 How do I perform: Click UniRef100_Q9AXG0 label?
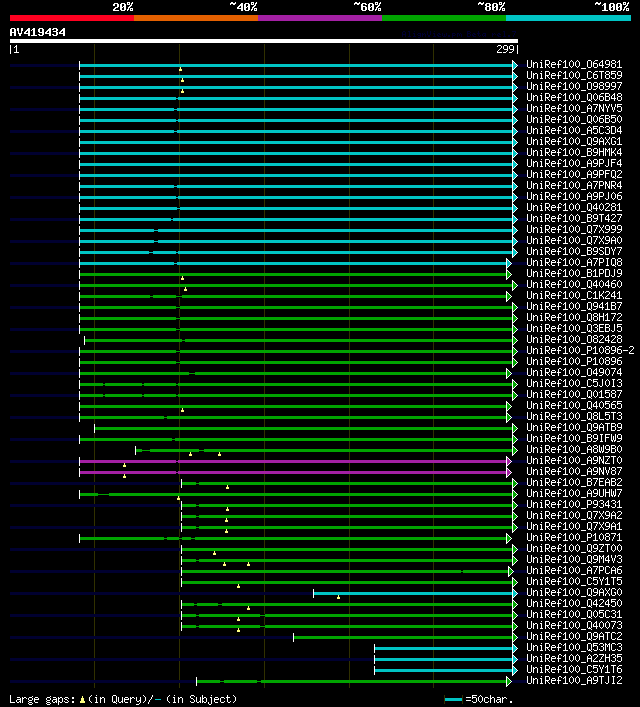coord(574,592)
